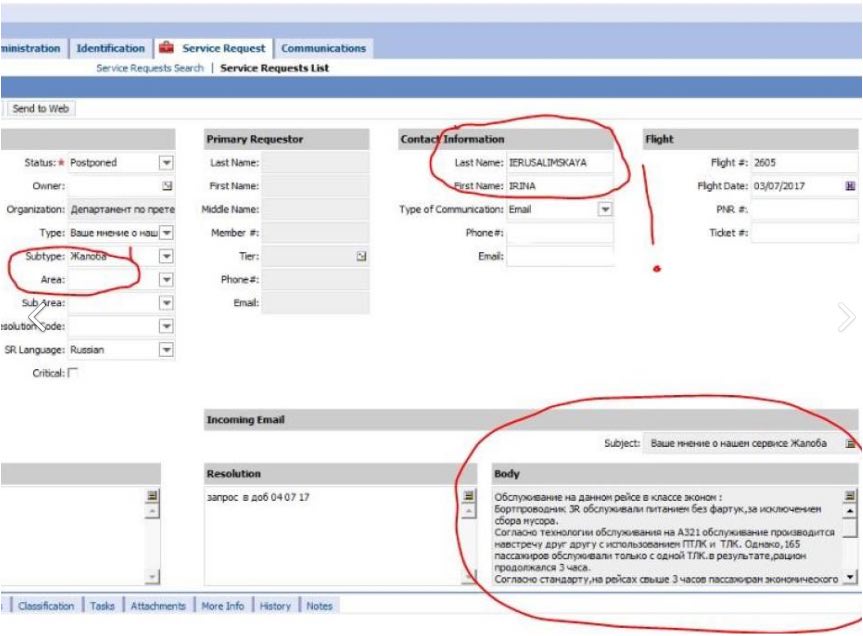Click the Primary Requestor Last Name field
Image resolution: width=863 pixels, height=636 pixels.
(315, 162)
